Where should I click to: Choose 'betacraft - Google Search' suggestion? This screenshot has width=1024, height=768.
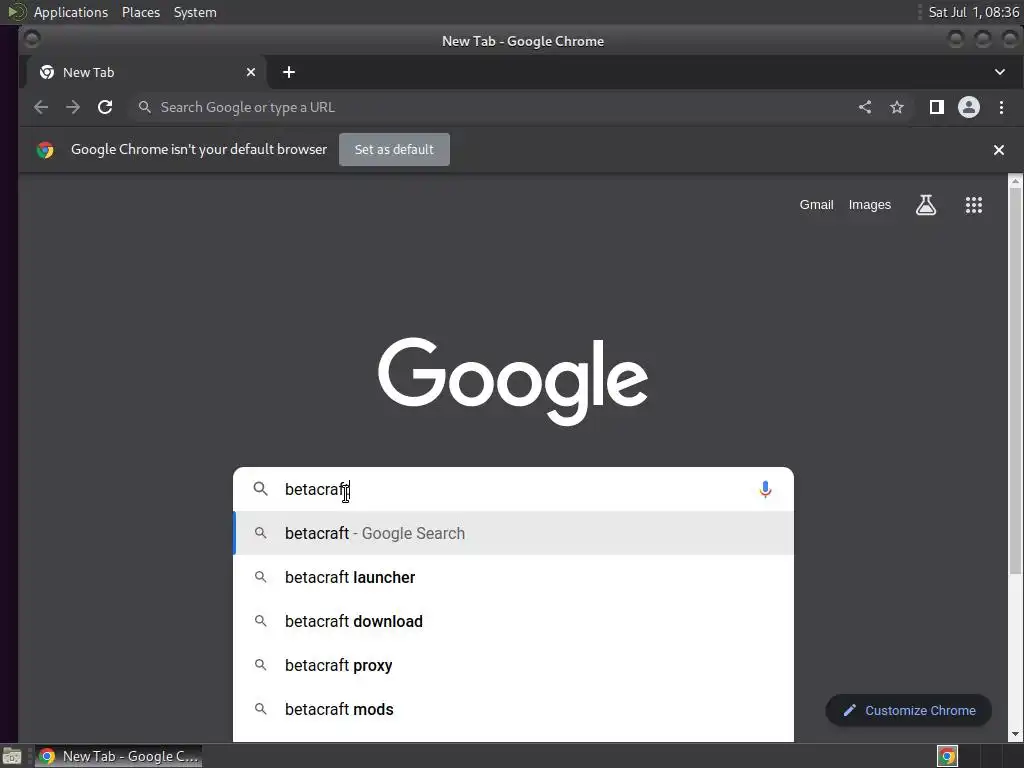point(513,534)
